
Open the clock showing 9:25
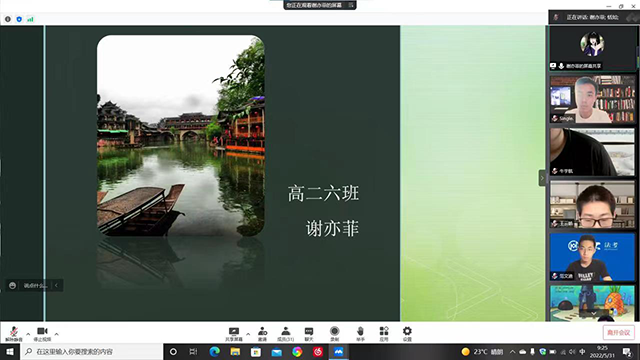pos(602,351)
